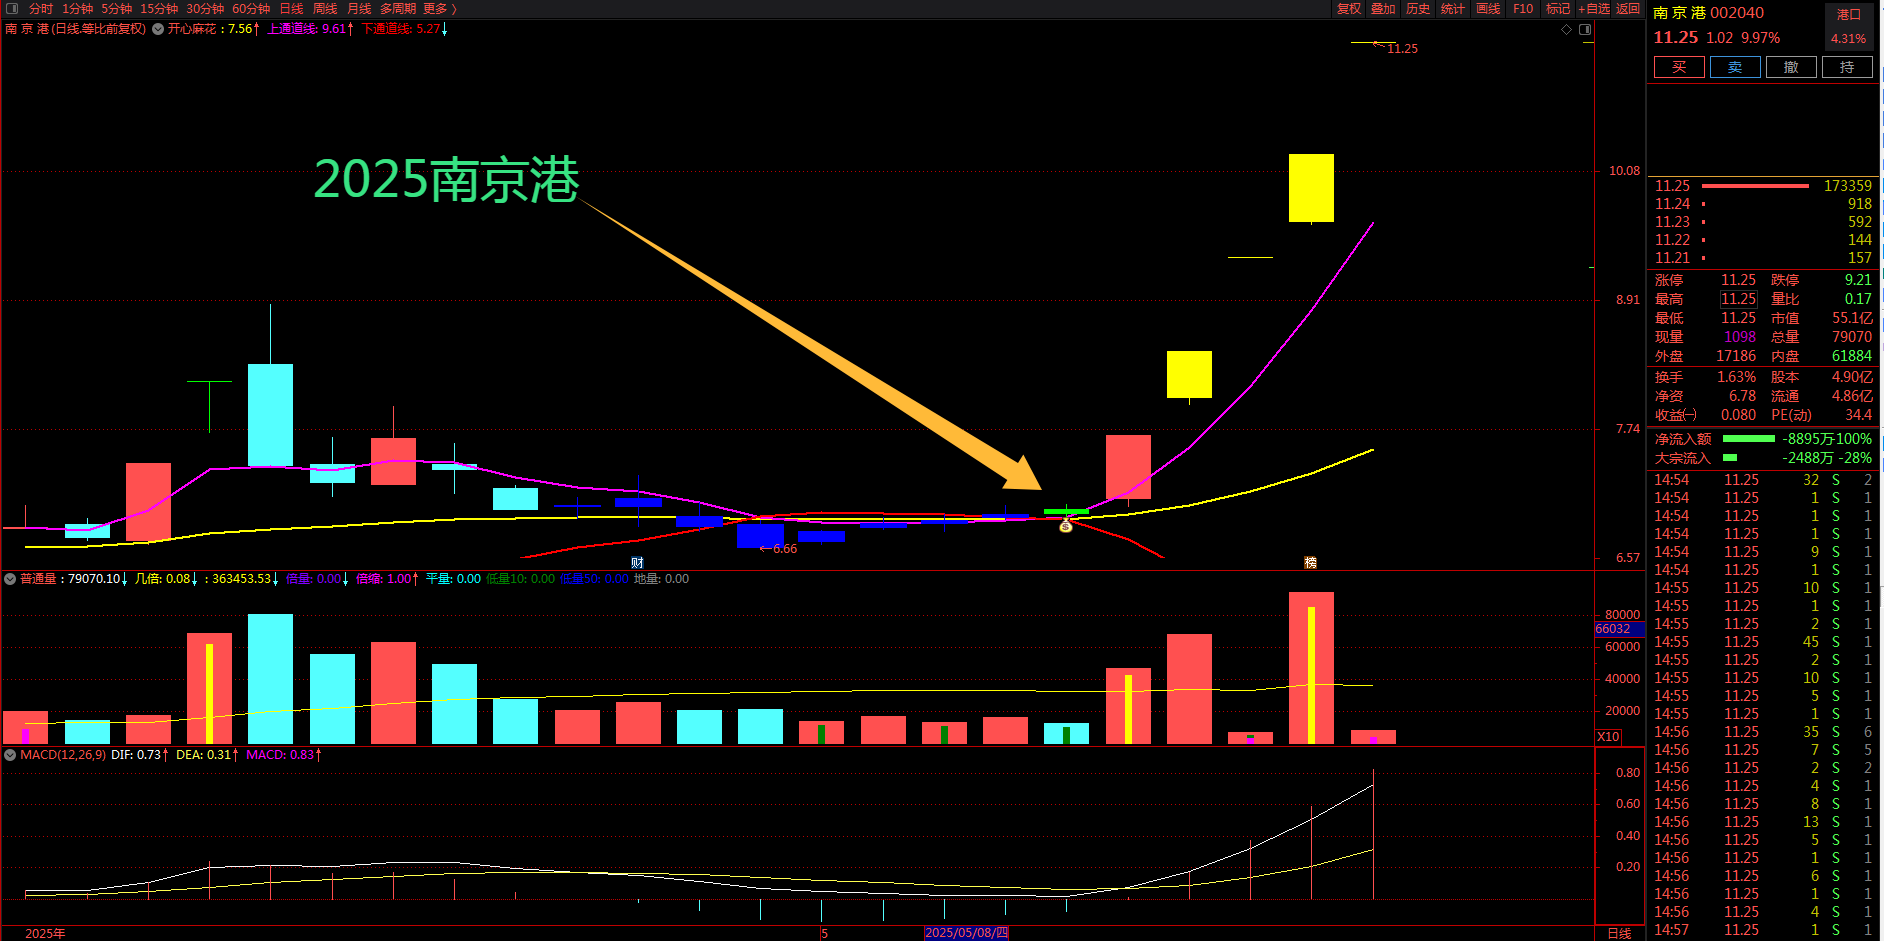Screen dimensions: 1884x941
Task: Open the 统计 statistics button
Action: tap(1453, 8)
